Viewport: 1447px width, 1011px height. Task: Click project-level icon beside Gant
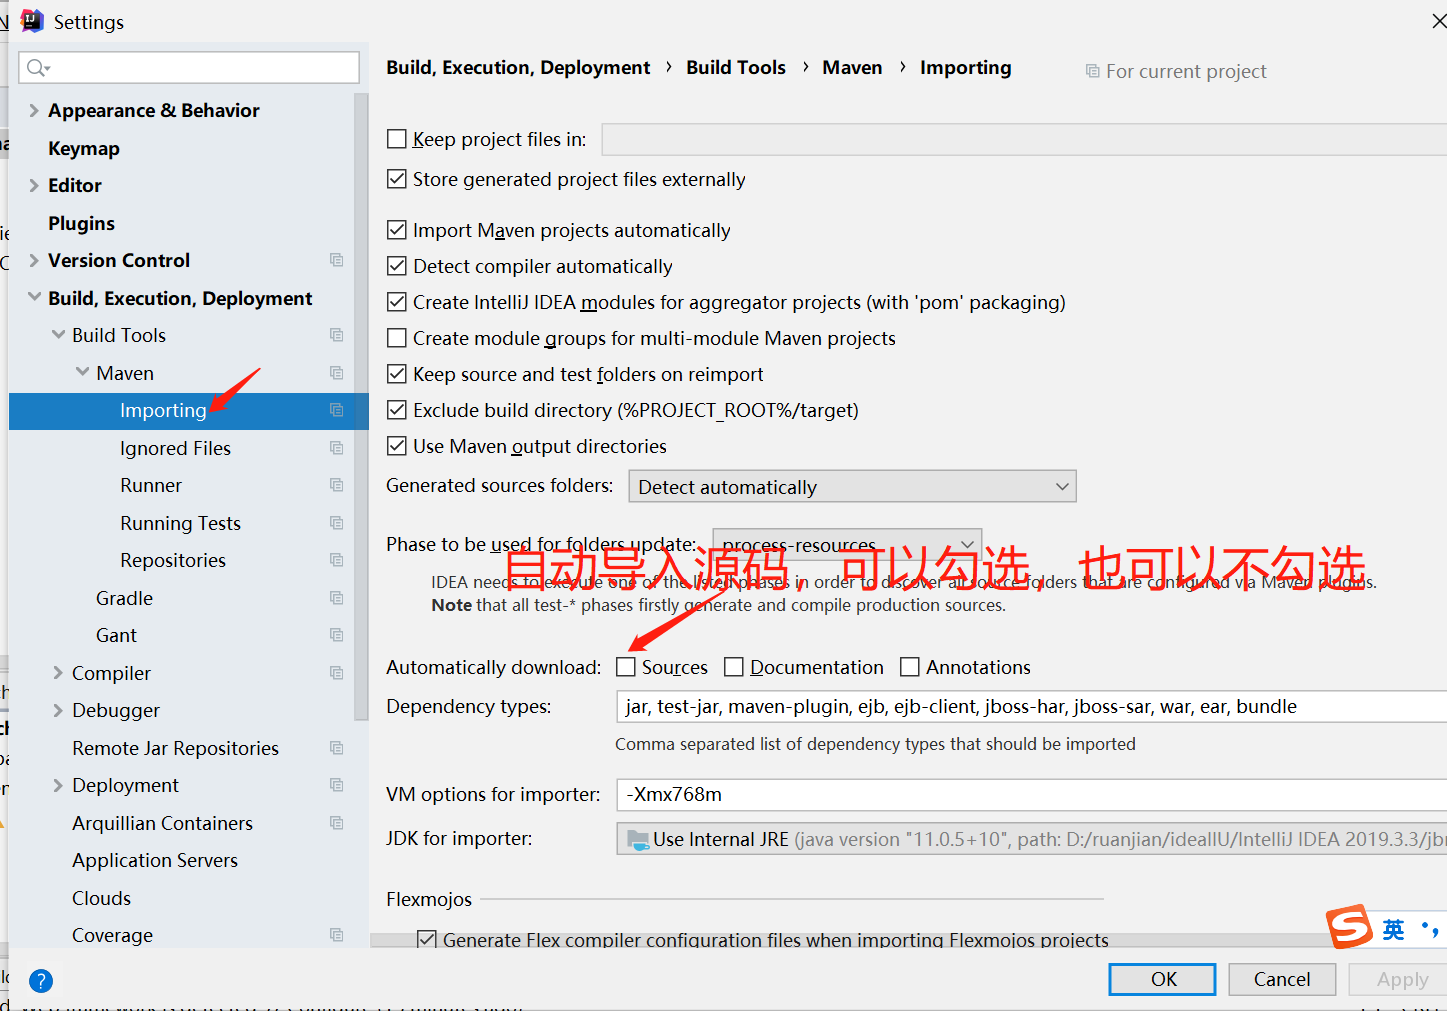336,635
